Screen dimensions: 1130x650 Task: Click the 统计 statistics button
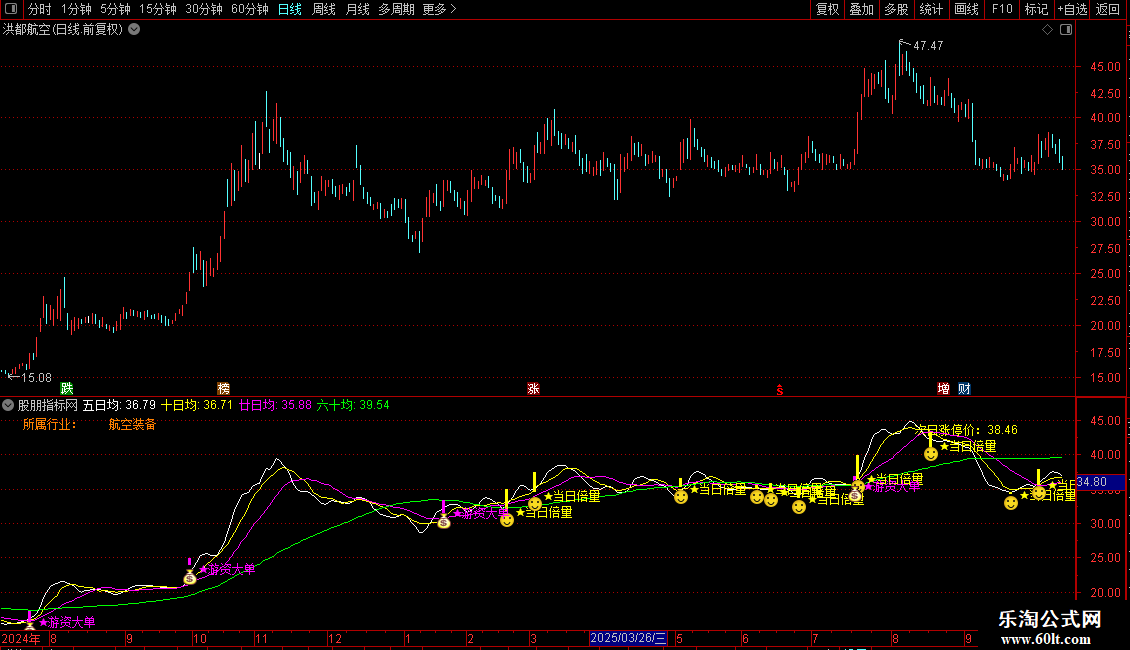[930, 9]
